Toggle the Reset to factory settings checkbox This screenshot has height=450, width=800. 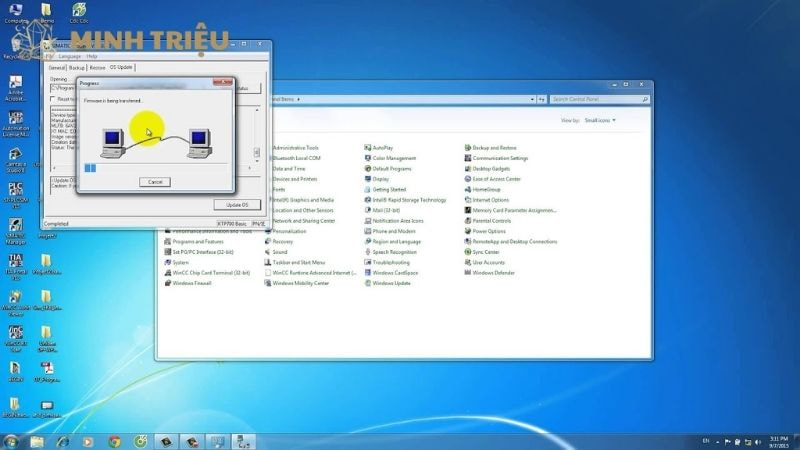click(x=54, y=99)
